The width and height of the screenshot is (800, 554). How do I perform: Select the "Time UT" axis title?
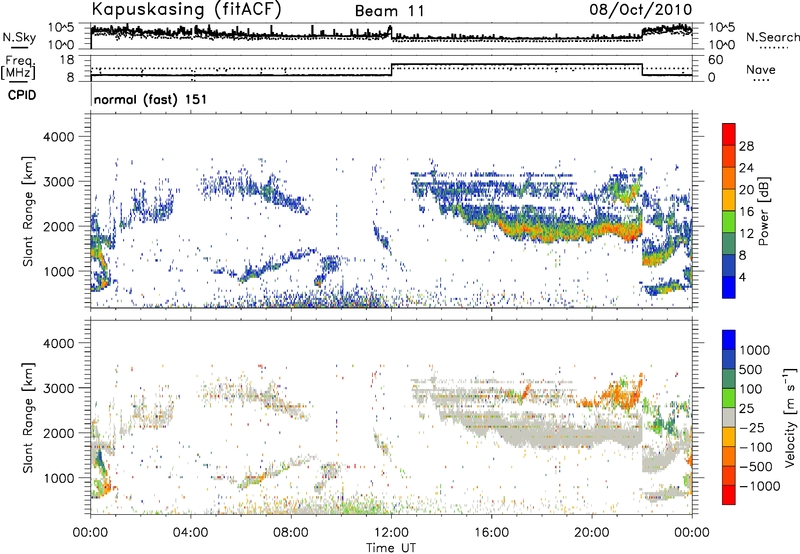click(391, 548)
